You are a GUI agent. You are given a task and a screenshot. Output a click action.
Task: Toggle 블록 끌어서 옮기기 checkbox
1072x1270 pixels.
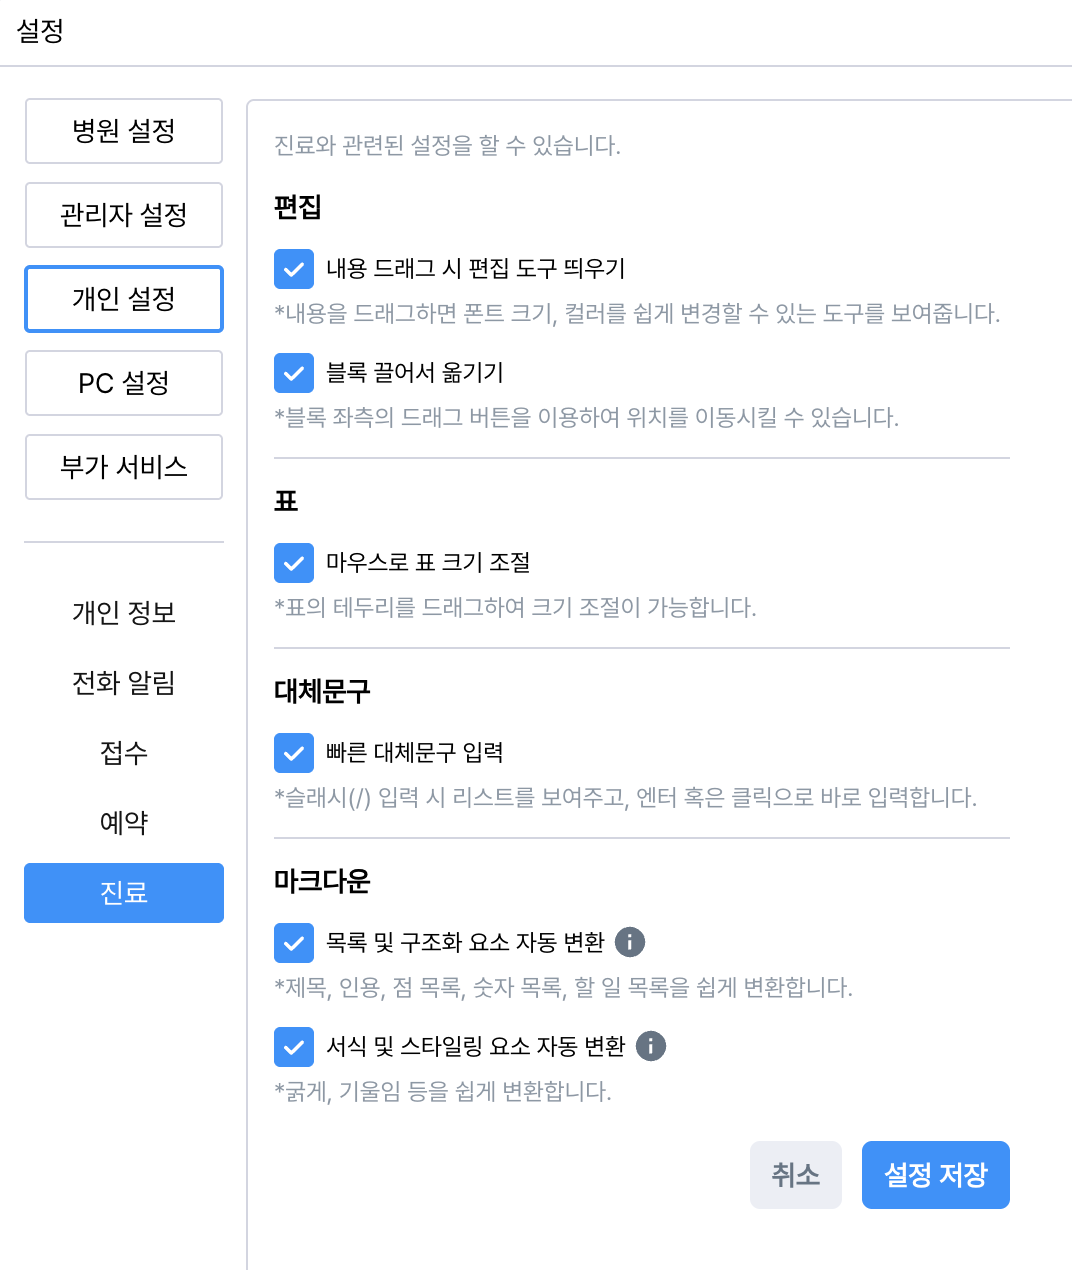click(x=294, y=373)
